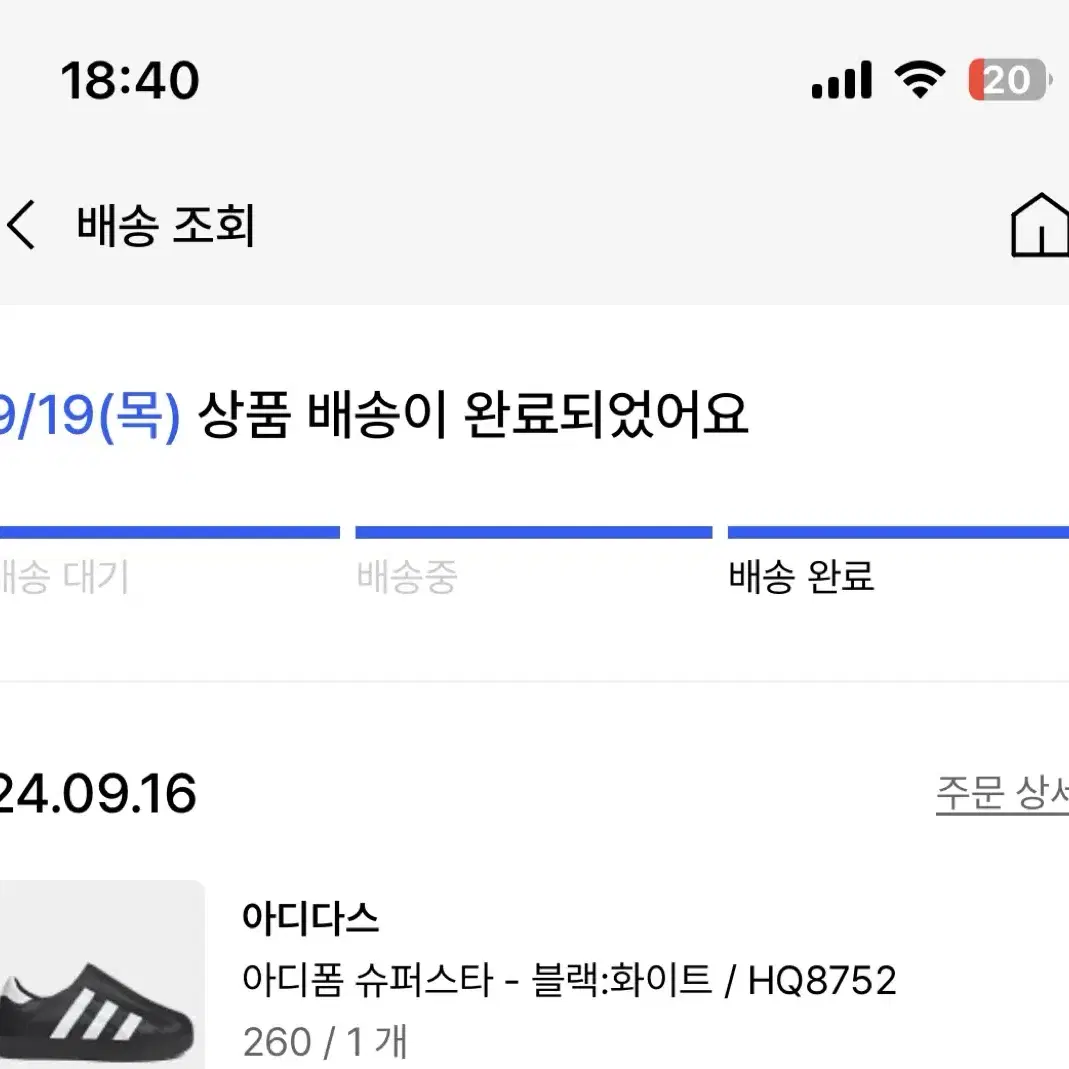Open the Adidas shoe product thumbnail
The image size is (1069, 1069).
(x=102, y=975)
